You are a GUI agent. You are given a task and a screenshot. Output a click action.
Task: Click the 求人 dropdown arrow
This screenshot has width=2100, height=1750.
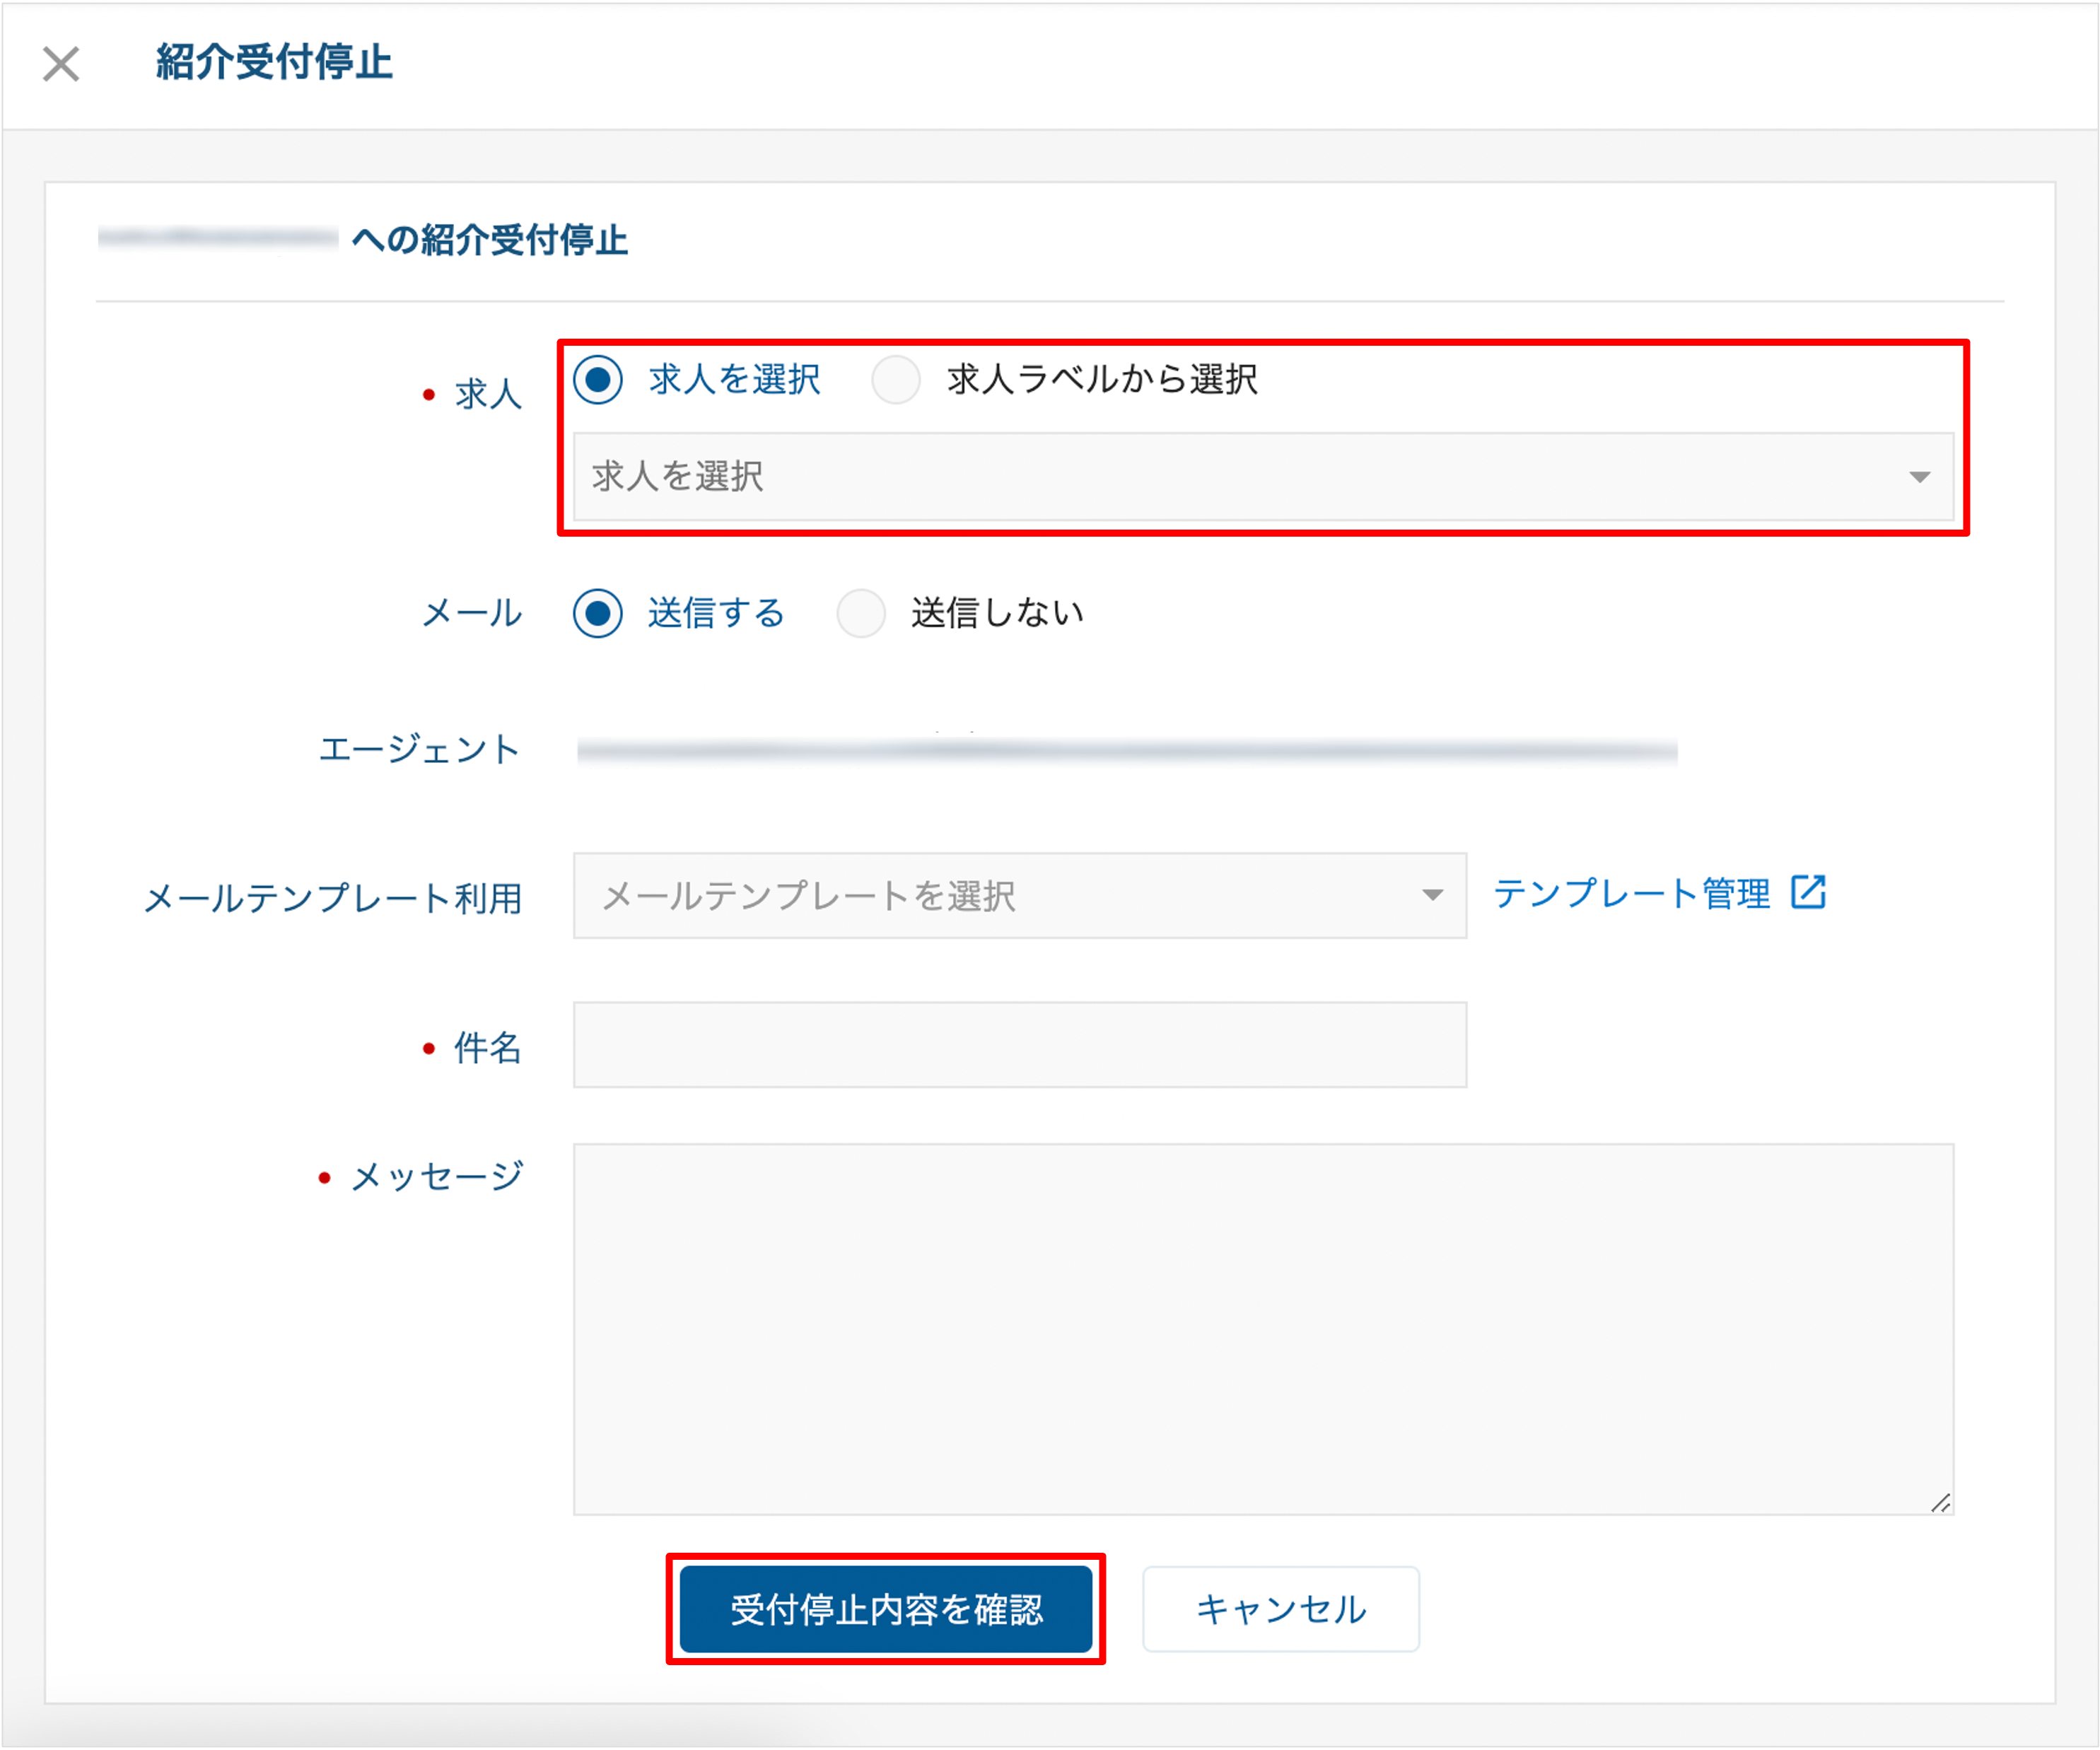click(x=1919, y=477)
